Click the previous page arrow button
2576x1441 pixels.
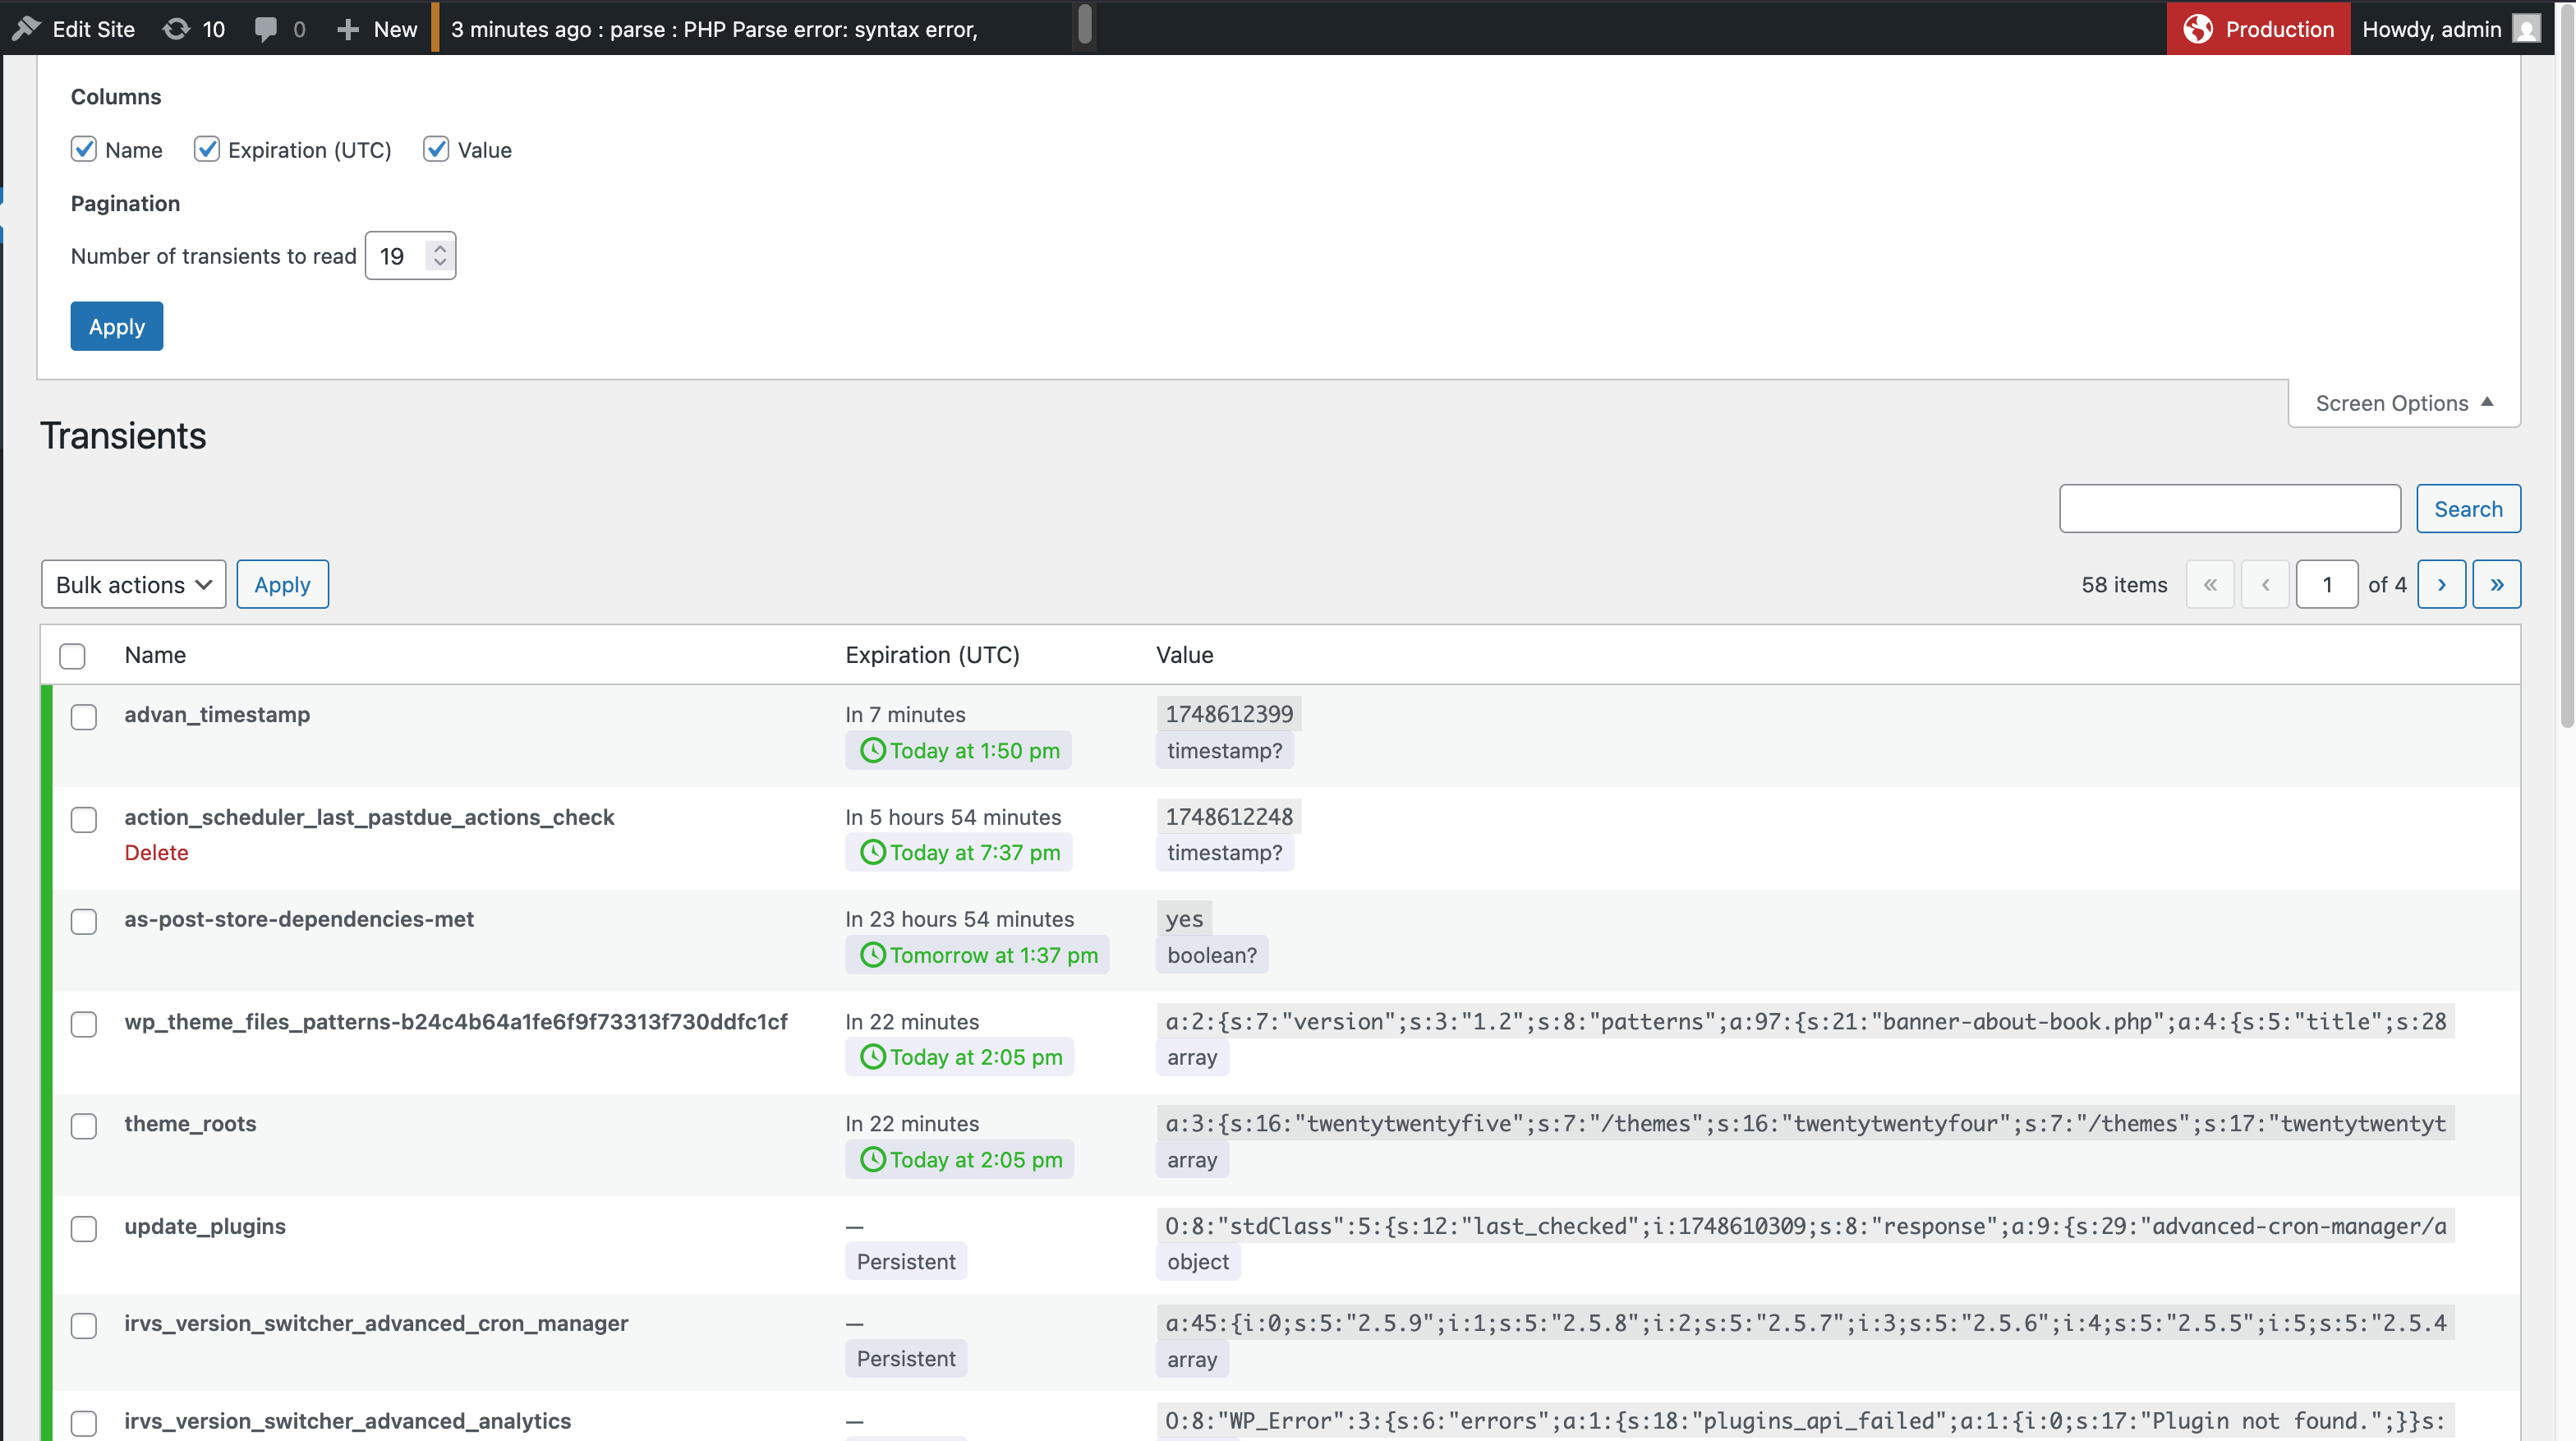coord(2265,584)
